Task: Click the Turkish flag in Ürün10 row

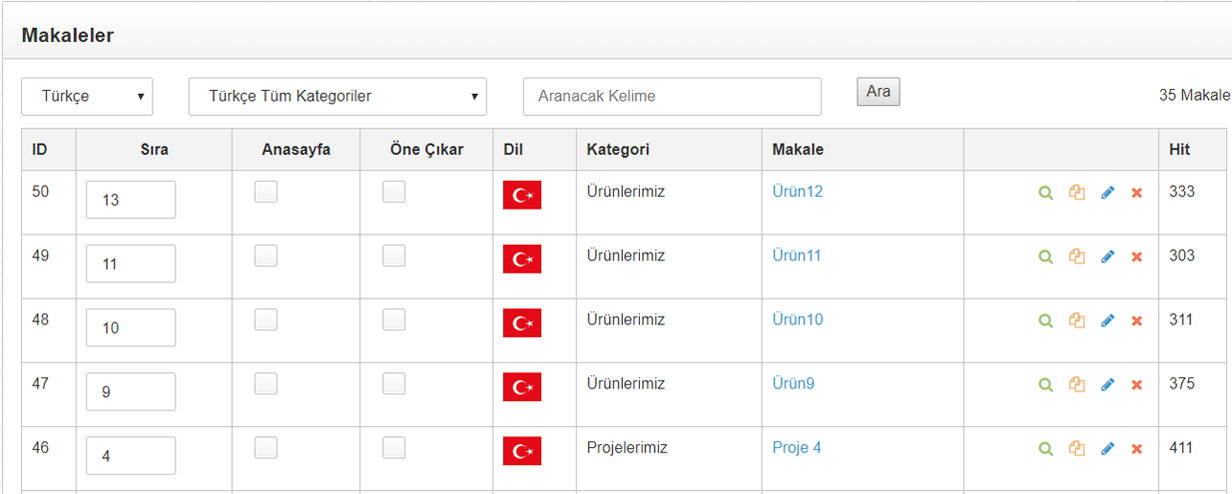Action: (x=522, y=323)
